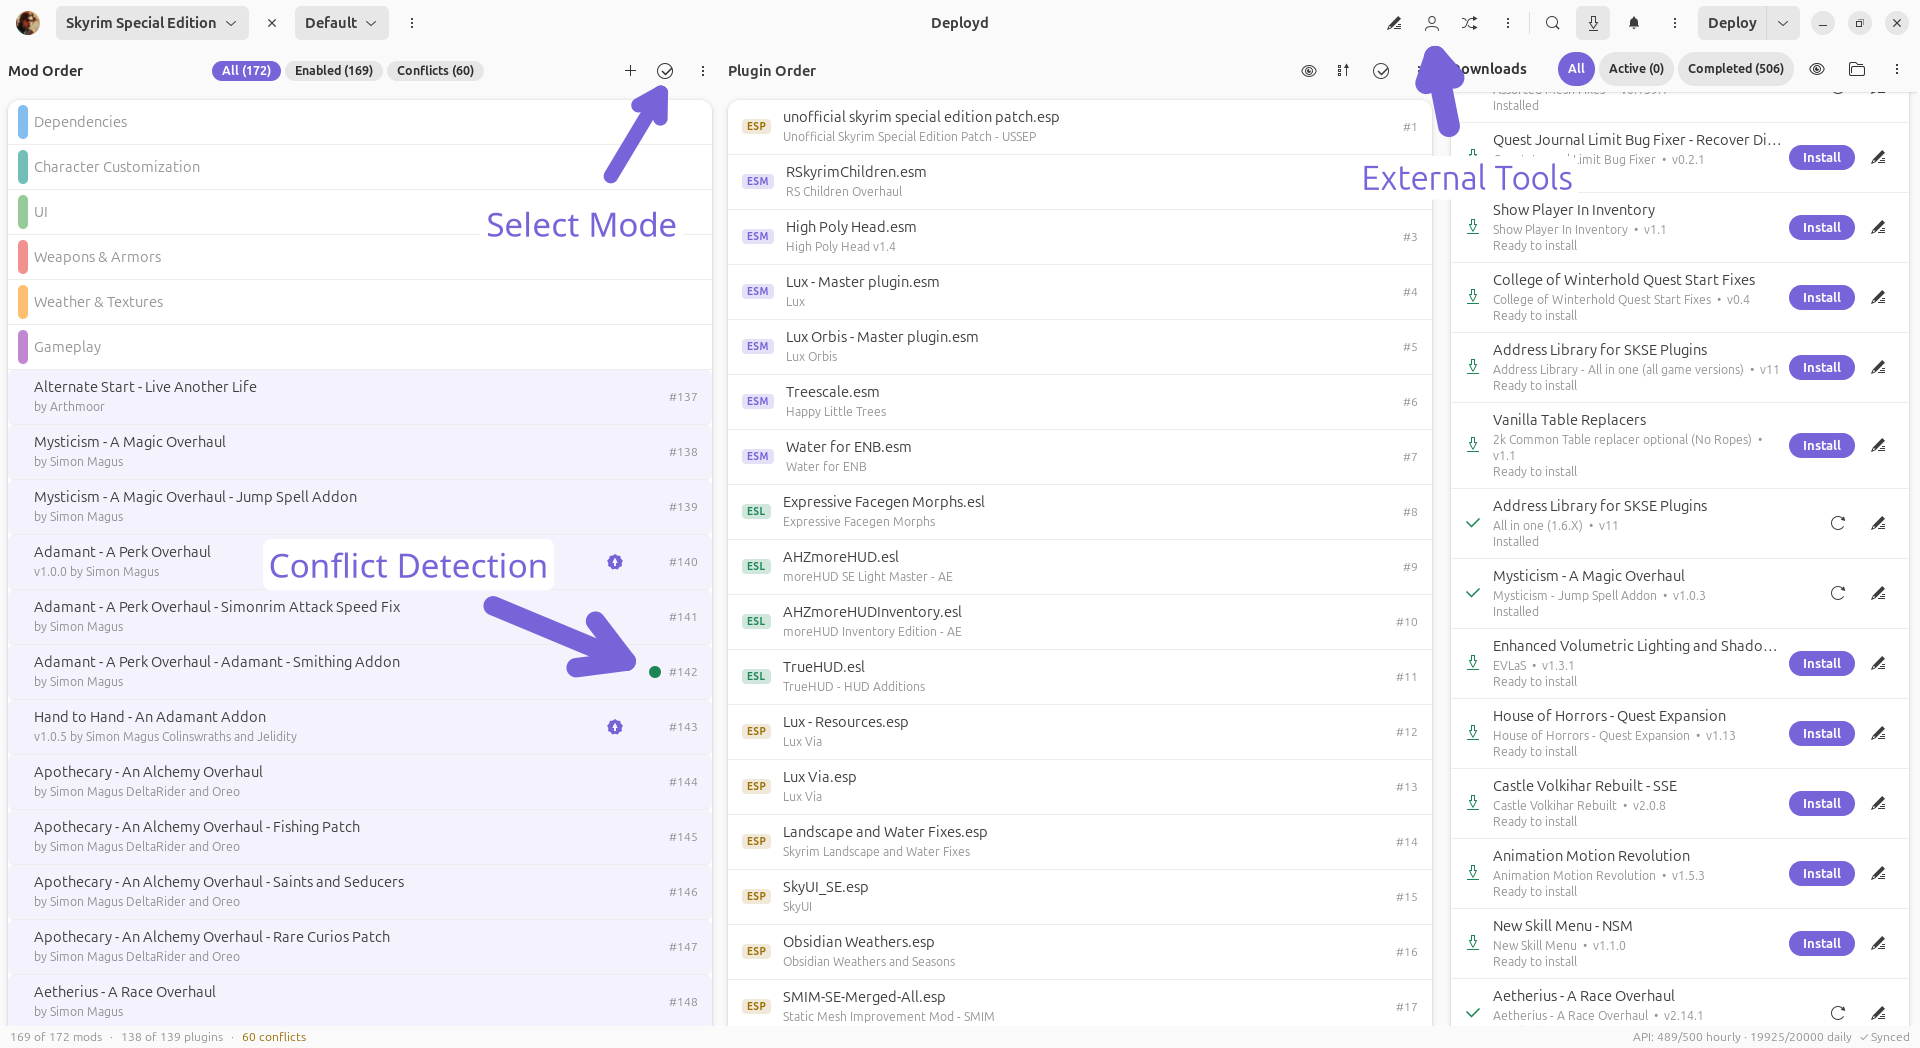
Task: Install Show Player In Inventory
Action: tap(1822, 228)
